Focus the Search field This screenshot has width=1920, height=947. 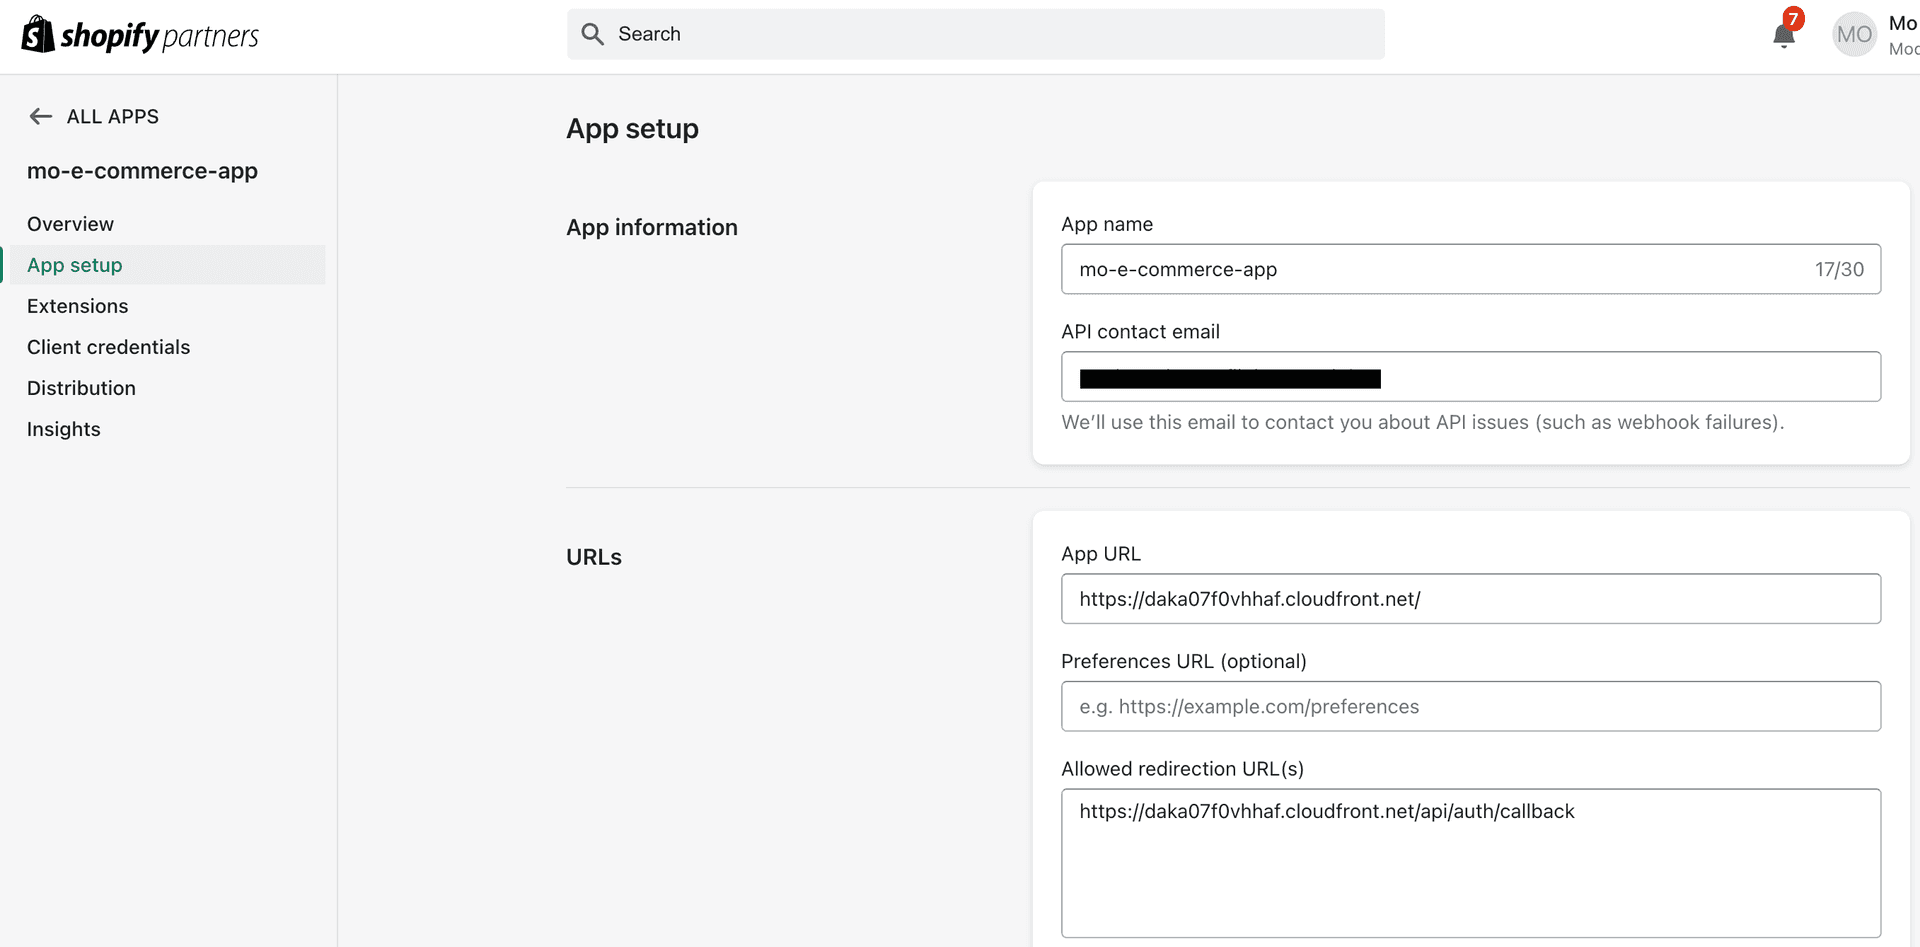976,34
